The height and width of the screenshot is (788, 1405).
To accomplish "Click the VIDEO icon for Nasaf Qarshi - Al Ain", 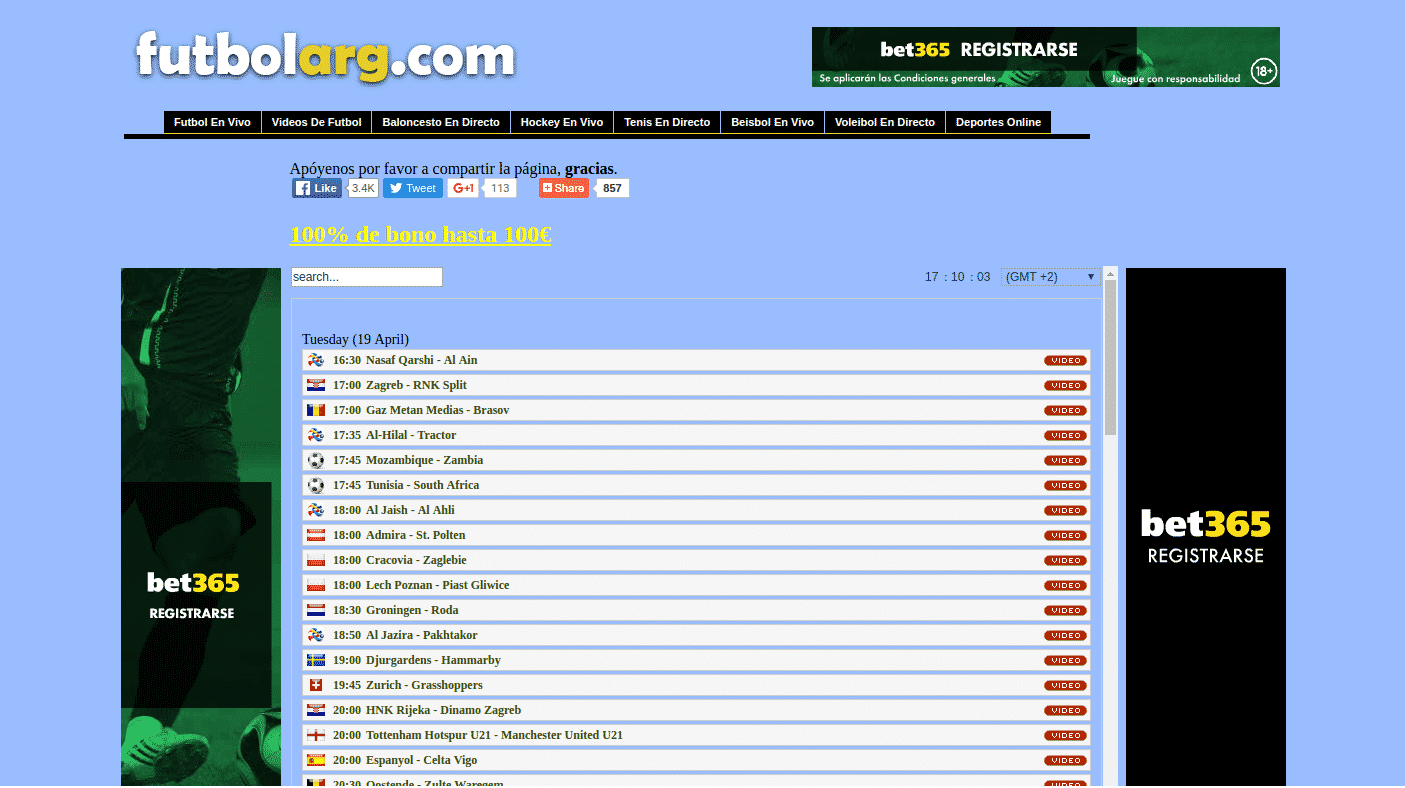I will [1065, 360].
